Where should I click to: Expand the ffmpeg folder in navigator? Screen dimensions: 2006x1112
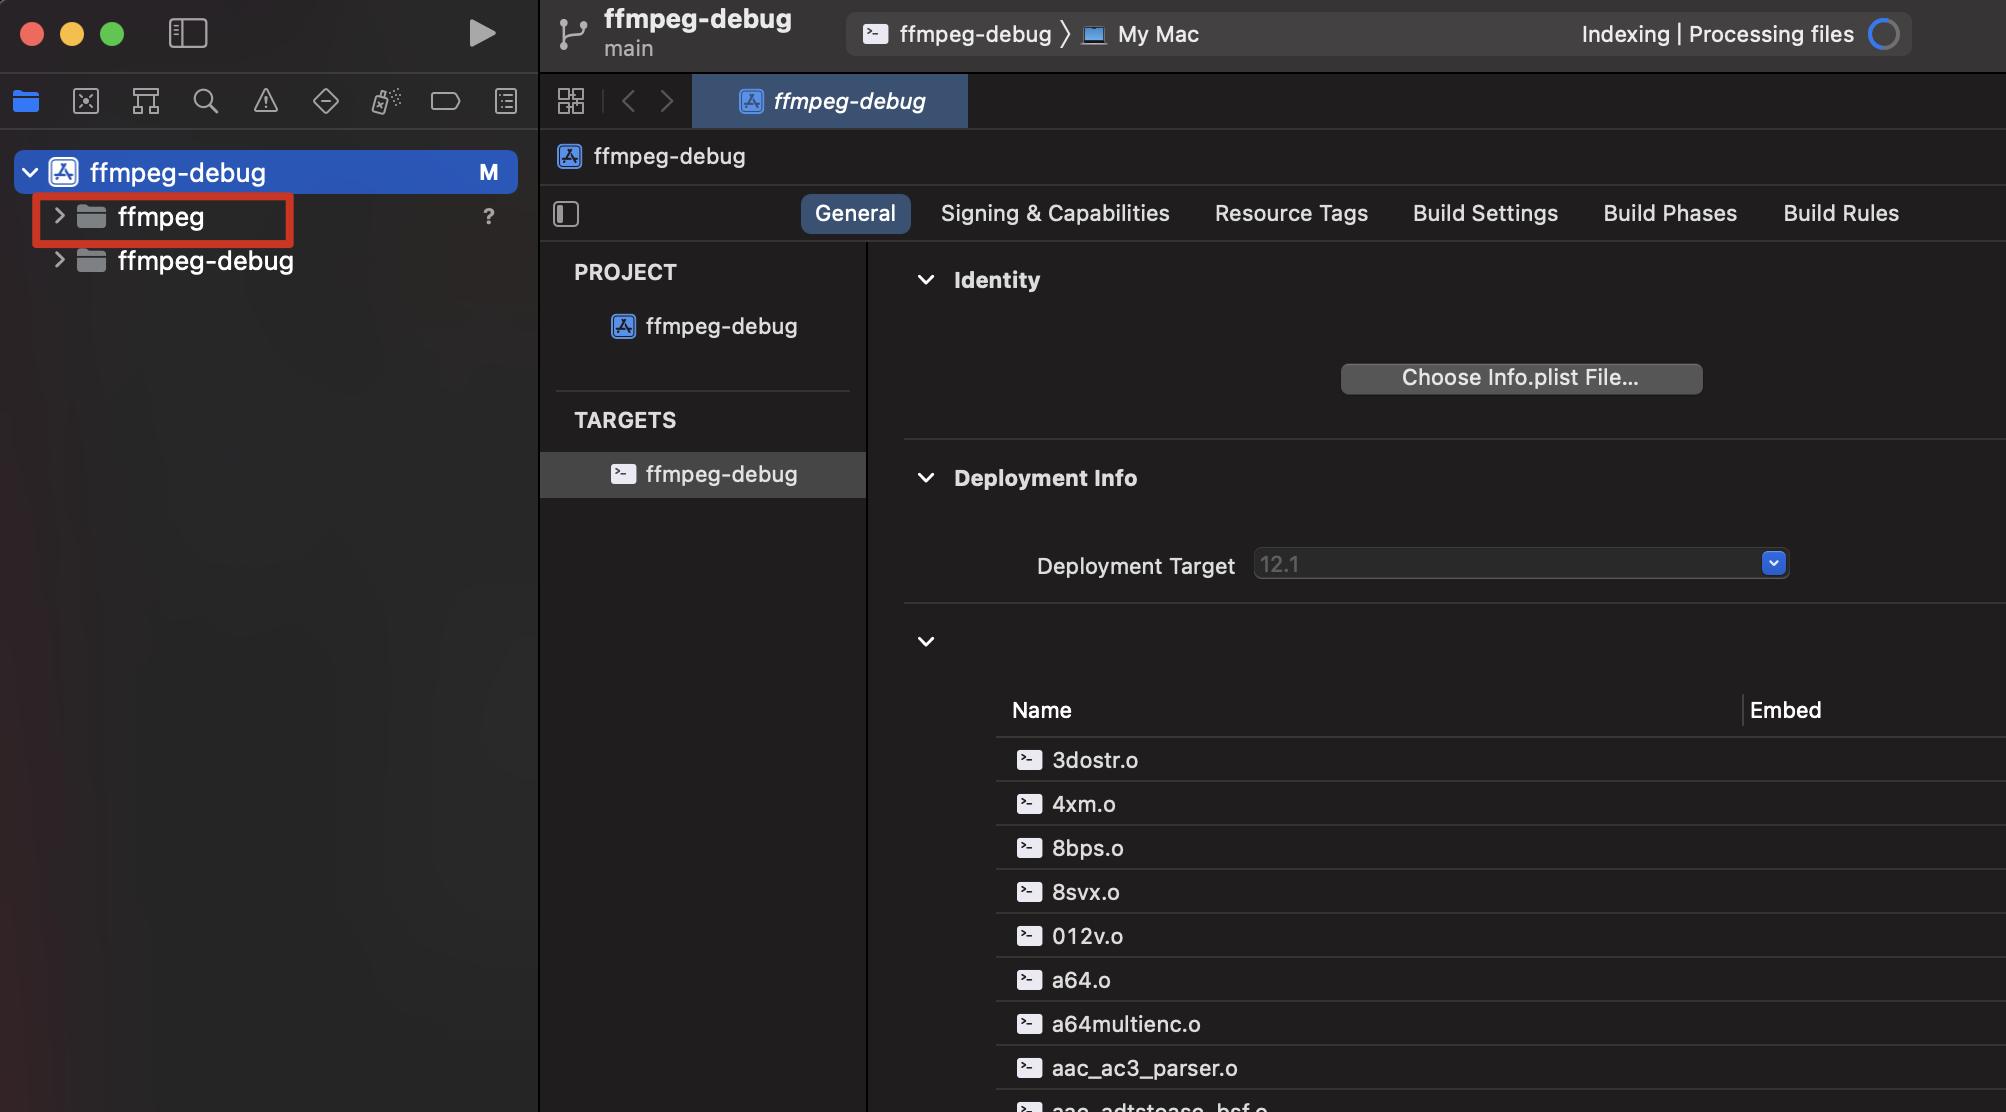[x=59, y=216]
